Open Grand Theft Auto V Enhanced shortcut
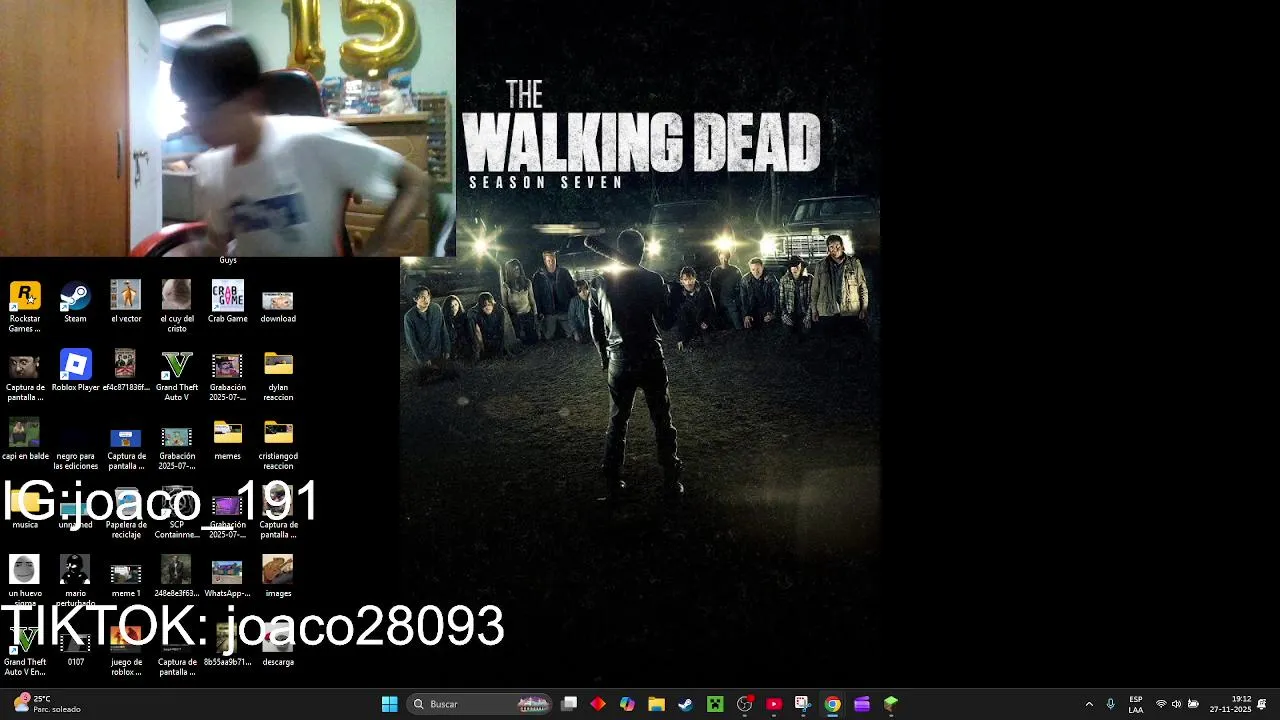This screenshot has width=1280, height=720. pyautogui.click(x=25, y=651)
